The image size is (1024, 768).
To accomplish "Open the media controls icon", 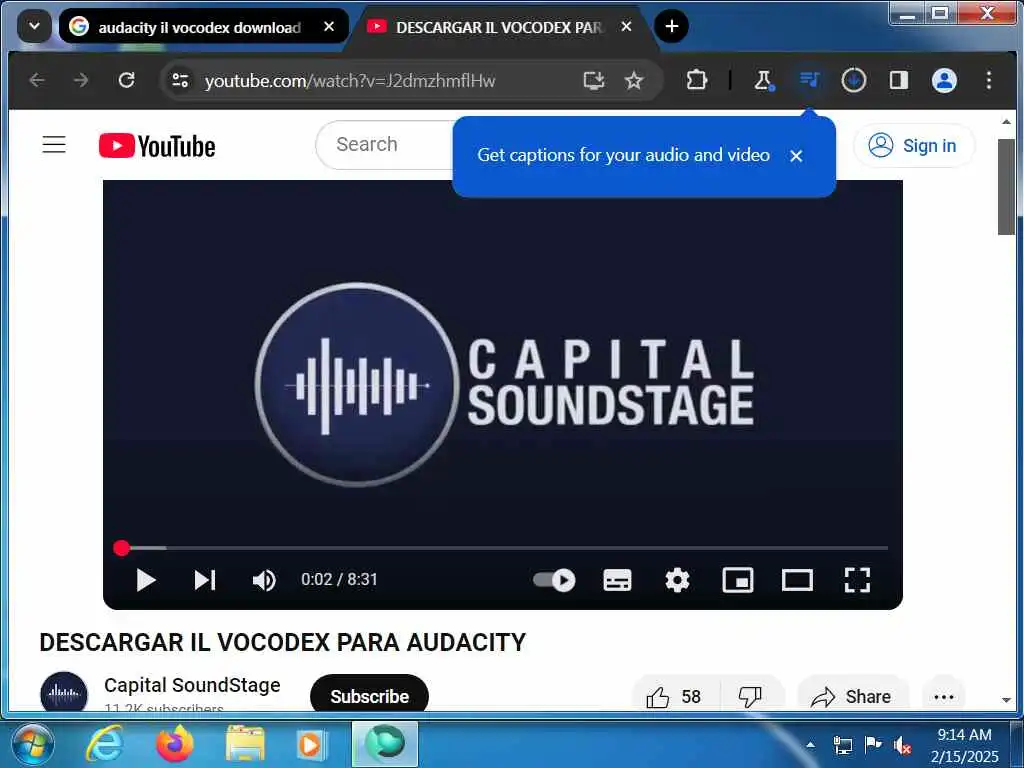I will (x=809, y=80).
